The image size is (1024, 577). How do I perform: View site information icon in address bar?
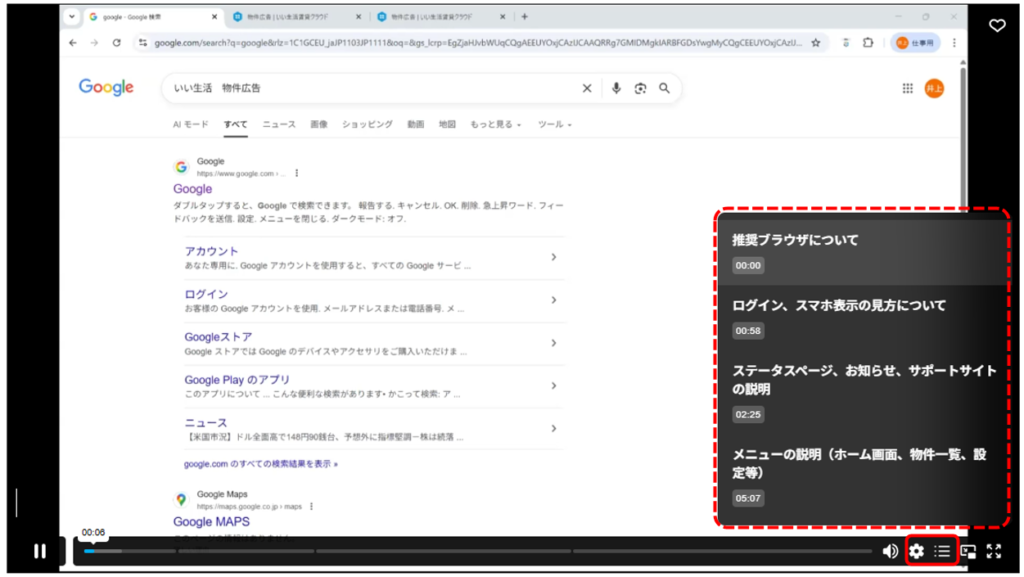142,43
